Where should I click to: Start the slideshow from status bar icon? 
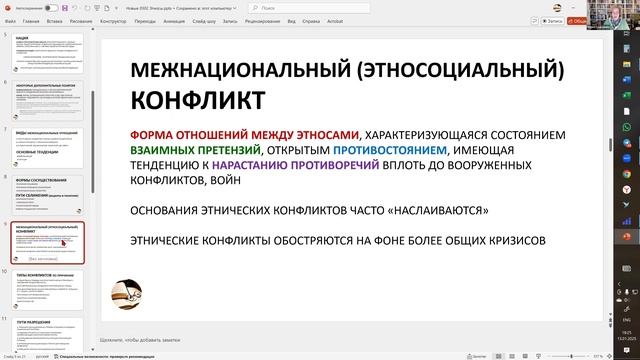[538, 356]
